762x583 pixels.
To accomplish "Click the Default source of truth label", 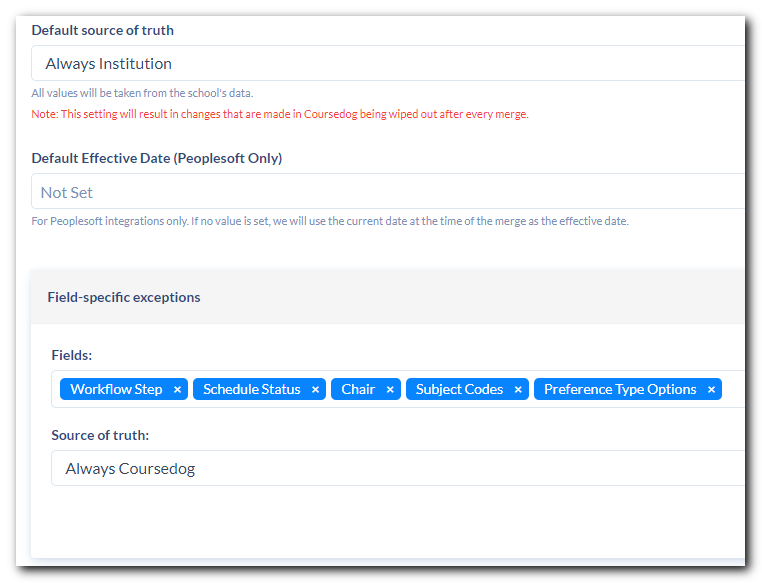I will tap(103, 31).
